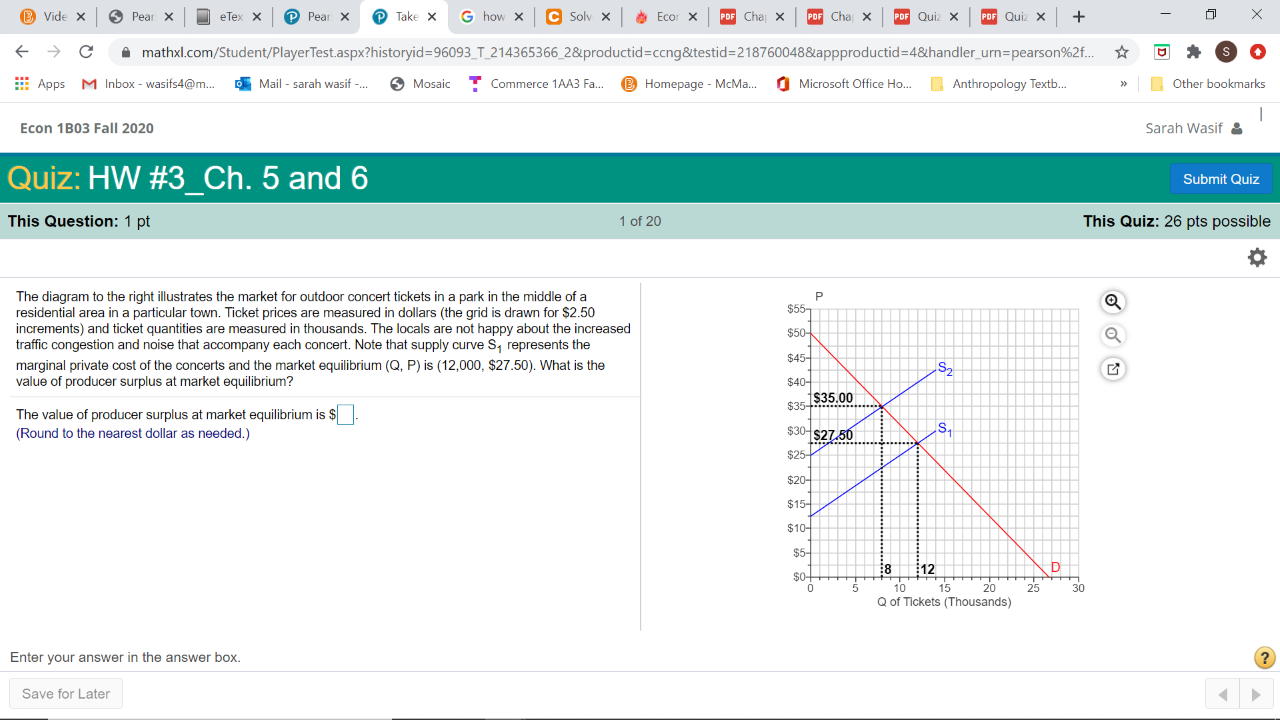The image size is (1280, 720).
Task: Open Anthropology Textb... bookmark folder
Action: (x=998, y=84)
